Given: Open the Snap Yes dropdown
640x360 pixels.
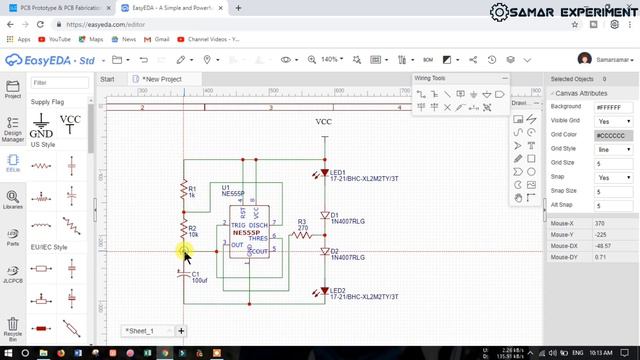Looking at the screenshot, I should [614, 178].
